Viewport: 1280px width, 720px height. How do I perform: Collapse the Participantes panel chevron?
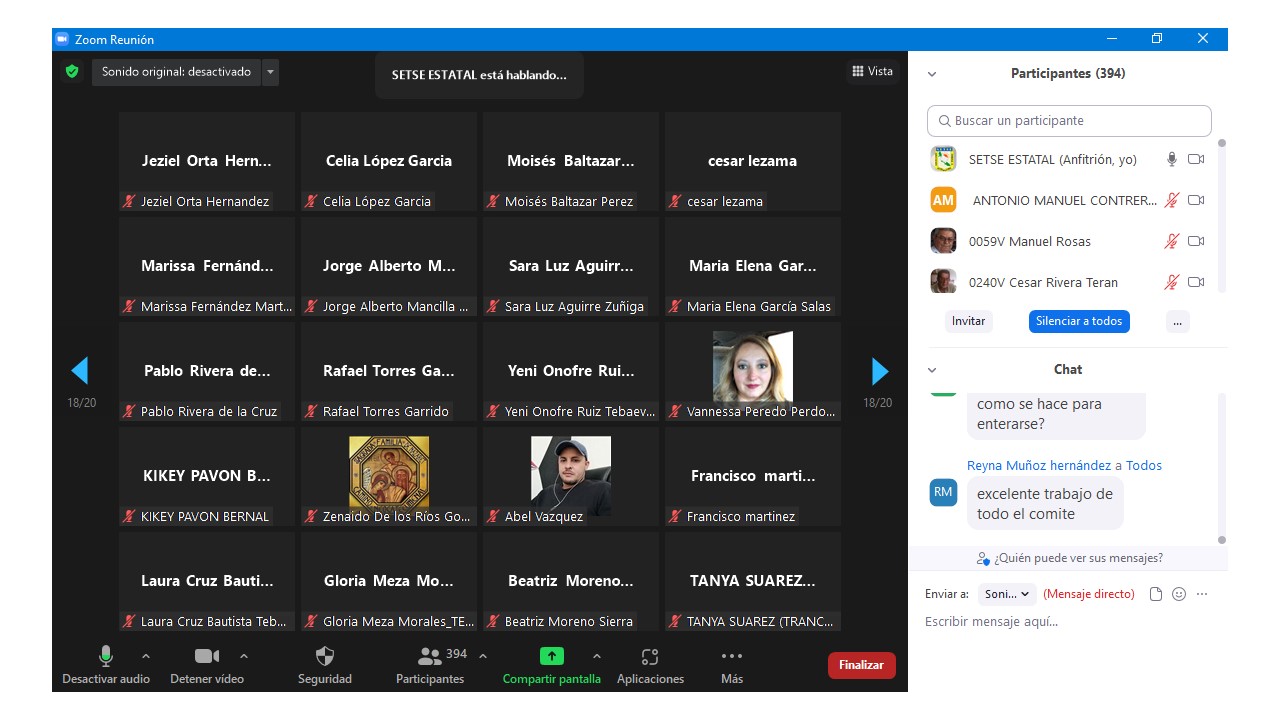(932, 74)
